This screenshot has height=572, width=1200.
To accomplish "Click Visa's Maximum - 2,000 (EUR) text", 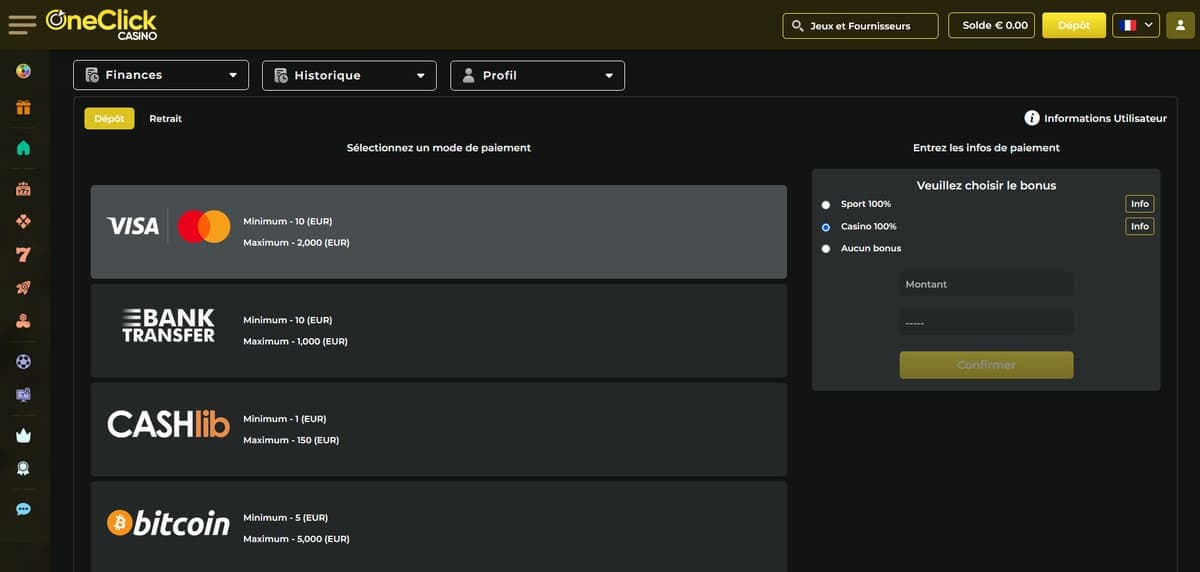I will pyautogui.click(x=296, y=242).
